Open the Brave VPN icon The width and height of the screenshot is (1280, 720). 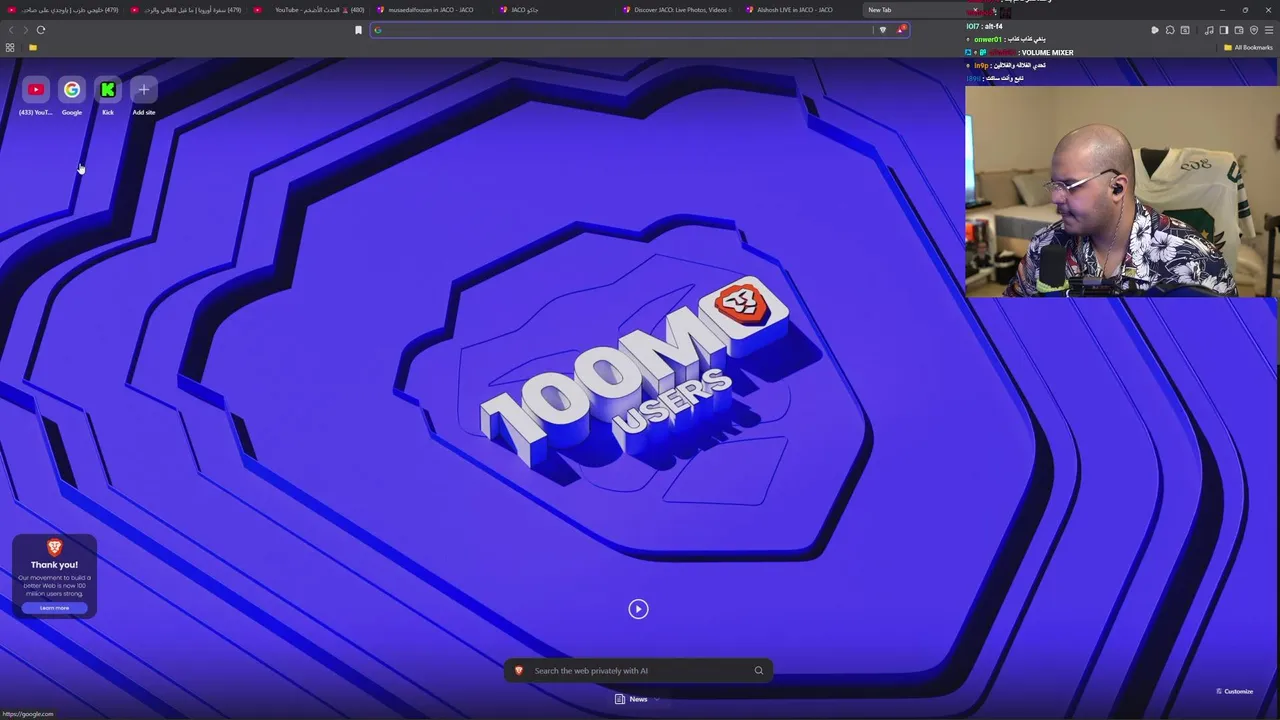(x=1254, y=30)
